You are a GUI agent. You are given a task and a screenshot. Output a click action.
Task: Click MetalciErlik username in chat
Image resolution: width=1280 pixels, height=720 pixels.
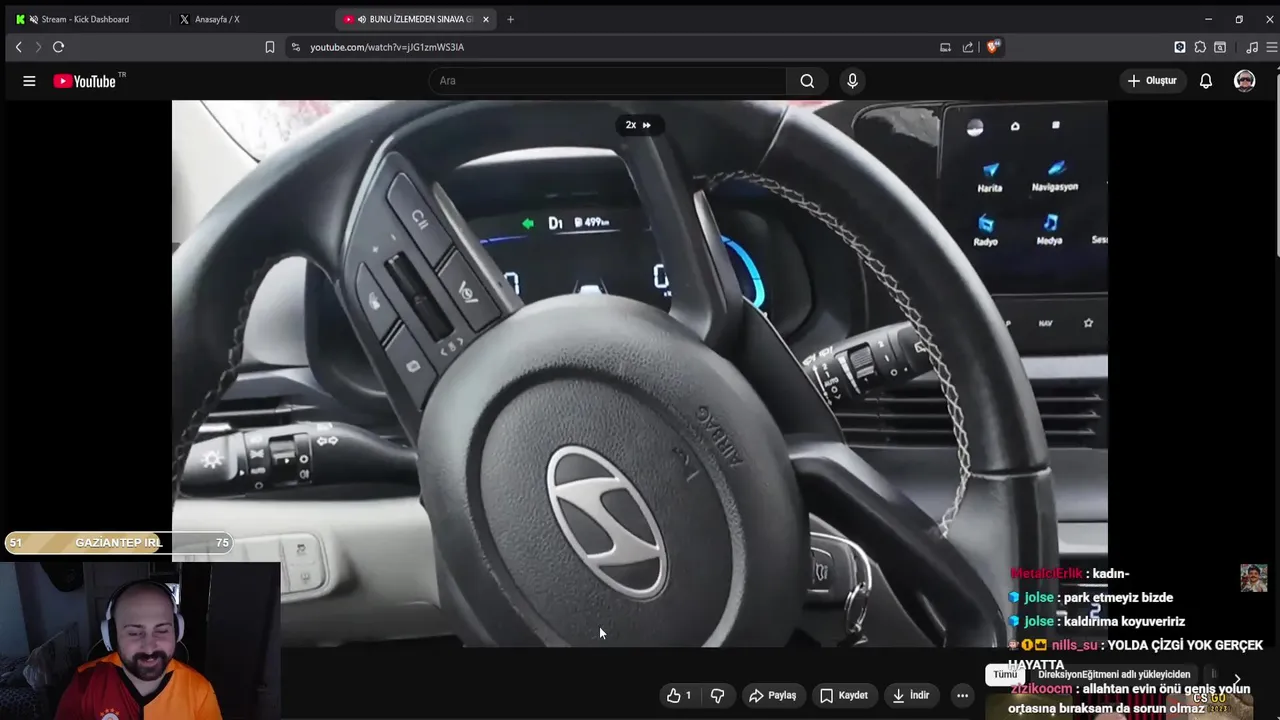(1047, 573)
